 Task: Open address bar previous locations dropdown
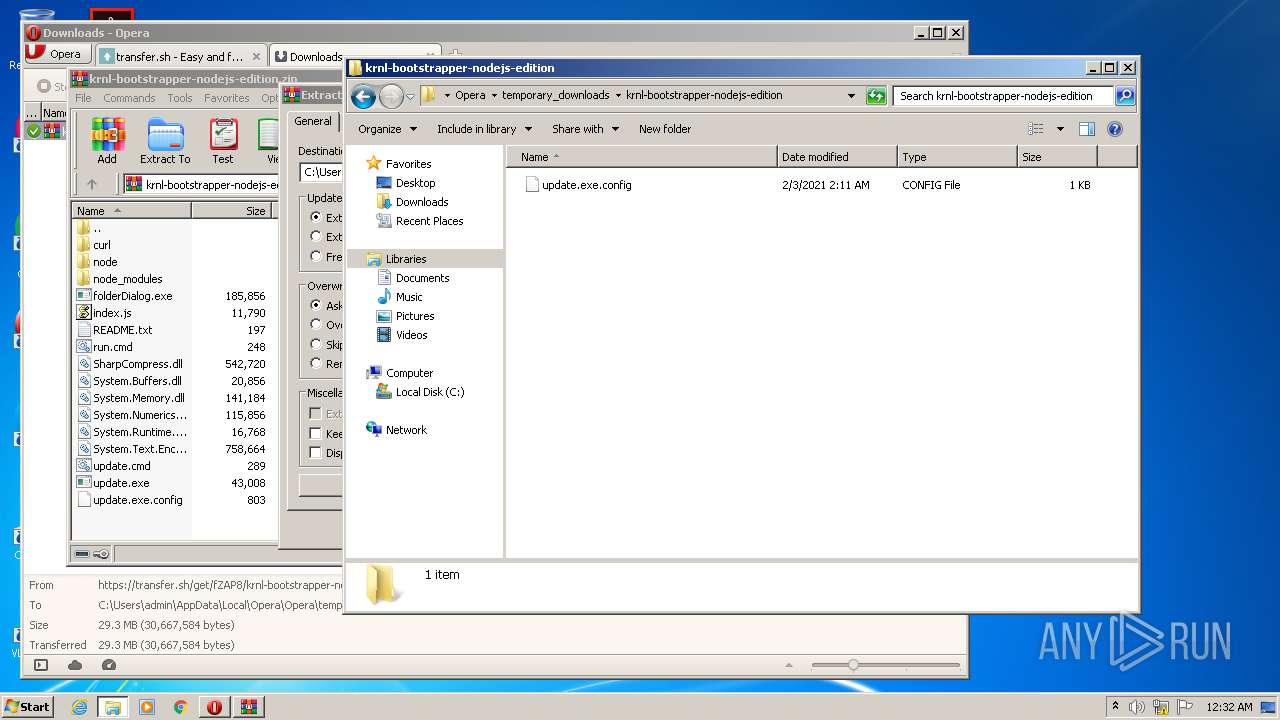[x=851, y=96]
